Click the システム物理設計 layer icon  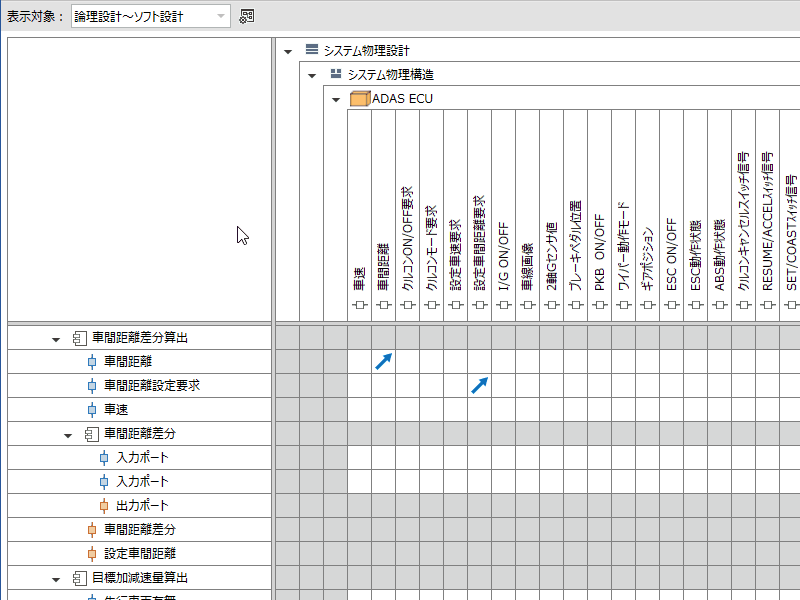tap(312, 50)
